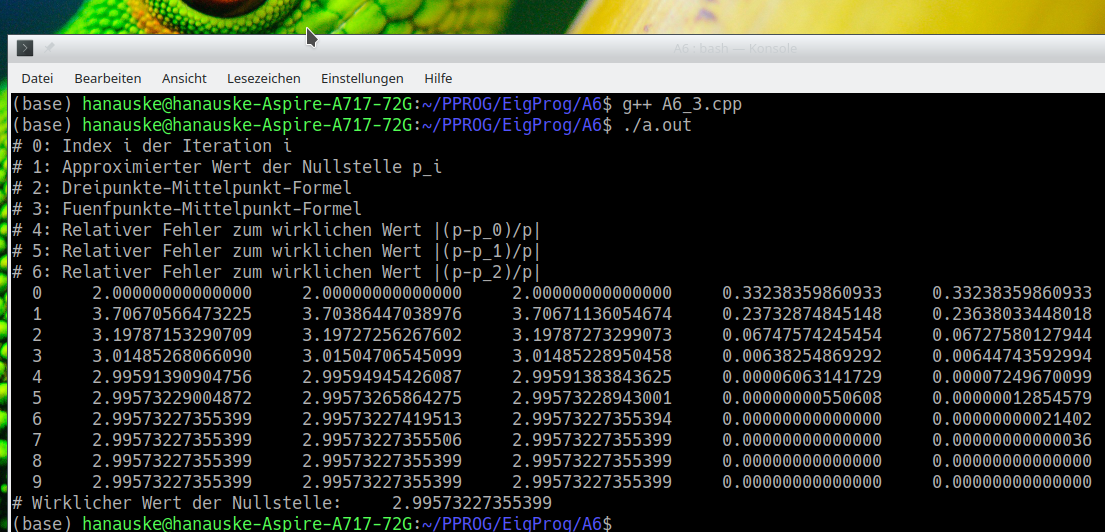Click the value 3.70386447038976

[x=382, y=314]
